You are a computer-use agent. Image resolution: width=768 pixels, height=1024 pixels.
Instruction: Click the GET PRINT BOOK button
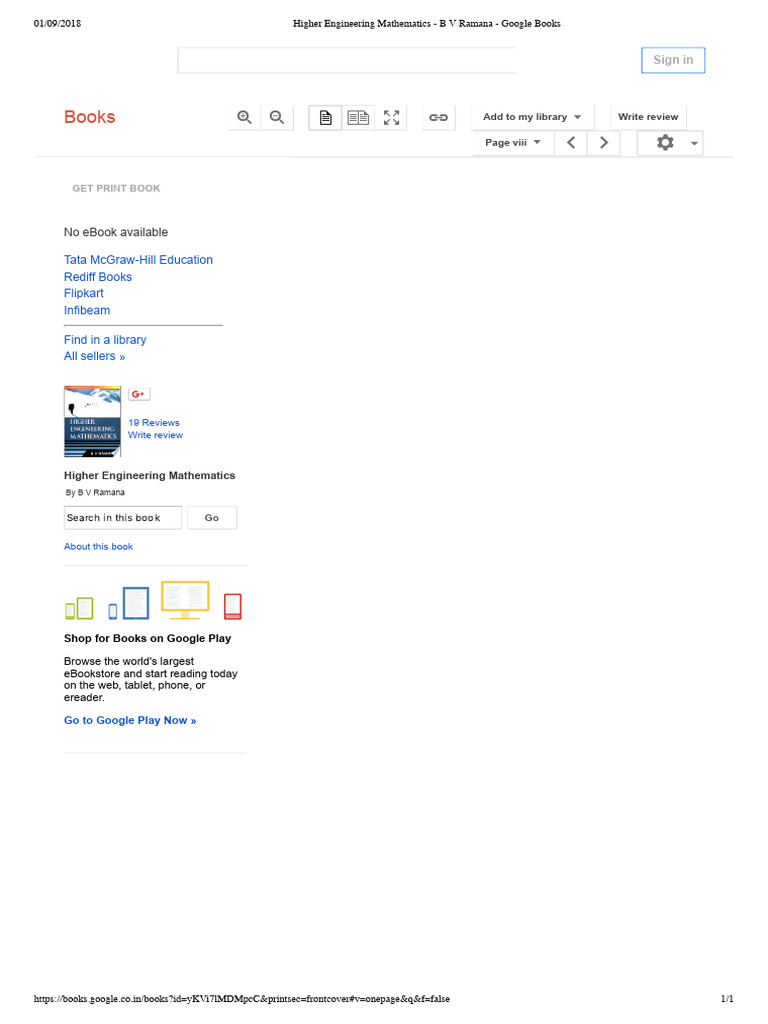click(116, 188)
